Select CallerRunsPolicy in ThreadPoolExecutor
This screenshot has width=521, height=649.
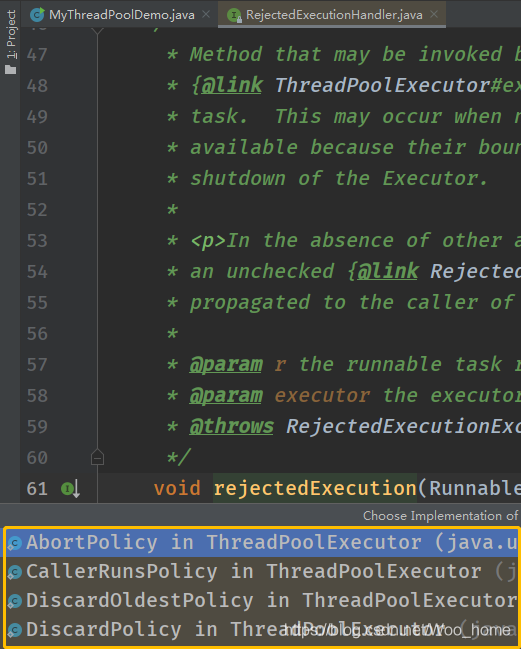click(262, 572)
